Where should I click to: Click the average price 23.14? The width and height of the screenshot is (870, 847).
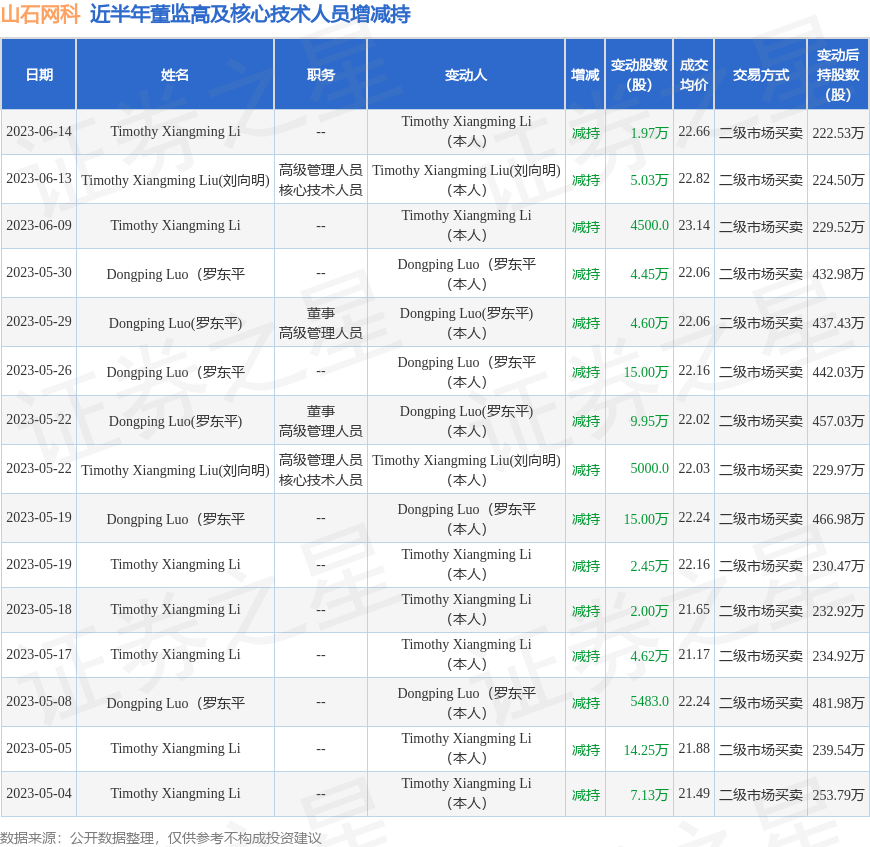click(x=694, y=226)
